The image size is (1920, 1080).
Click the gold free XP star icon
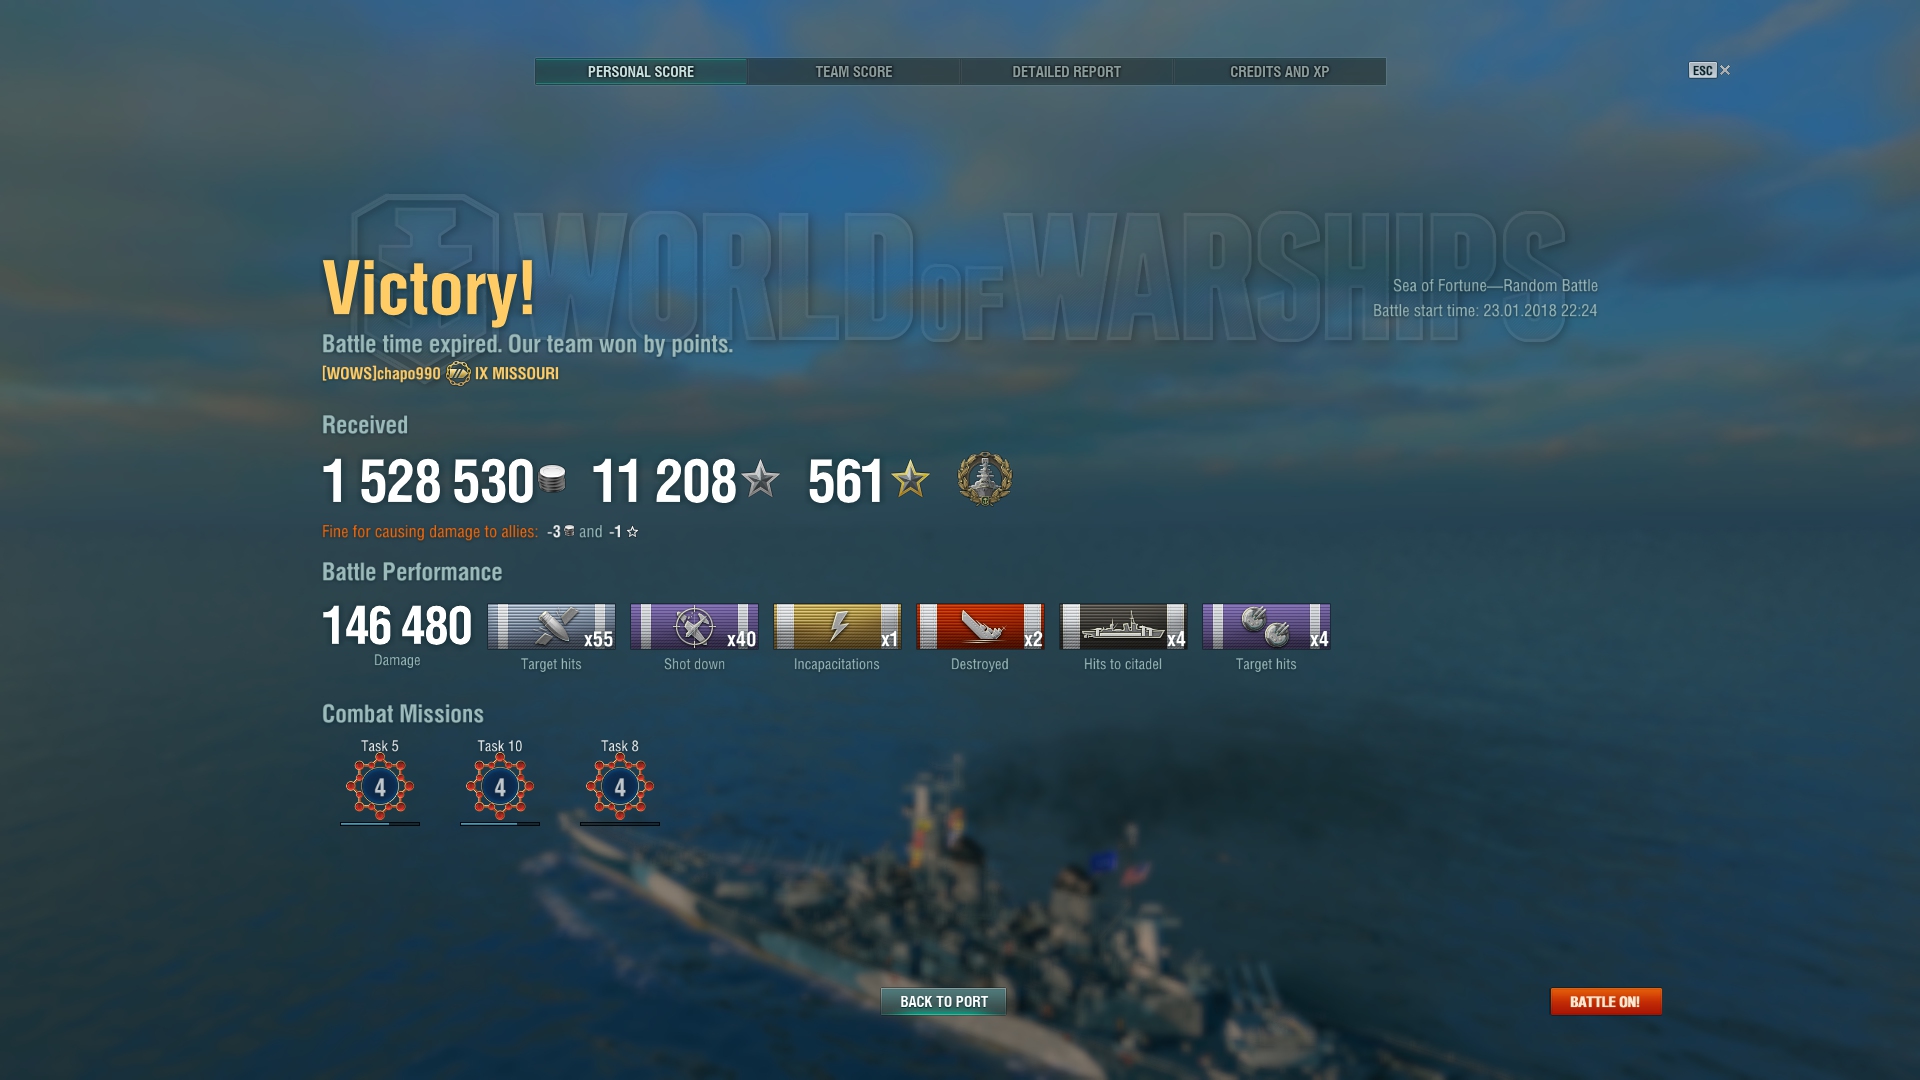pos(910,479)
